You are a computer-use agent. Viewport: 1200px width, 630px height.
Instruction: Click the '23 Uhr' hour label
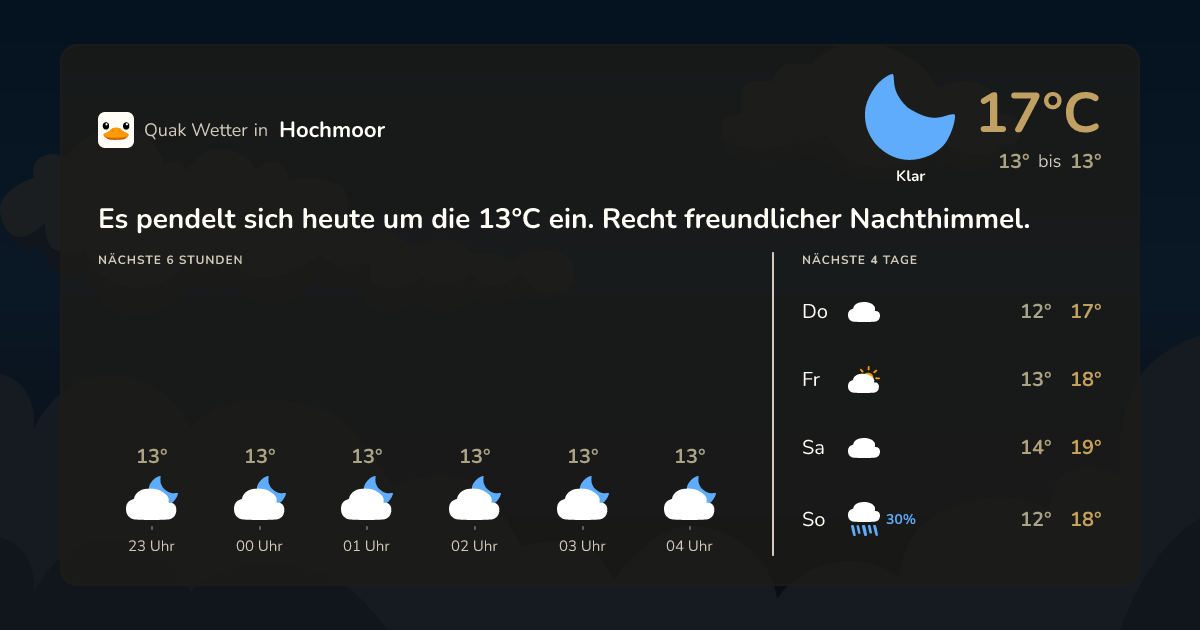coord(152,546)
